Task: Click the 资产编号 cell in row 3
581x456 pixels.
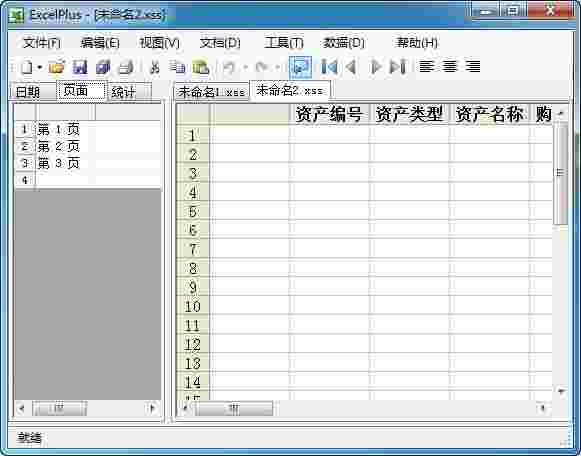Action: pos(329,173)
